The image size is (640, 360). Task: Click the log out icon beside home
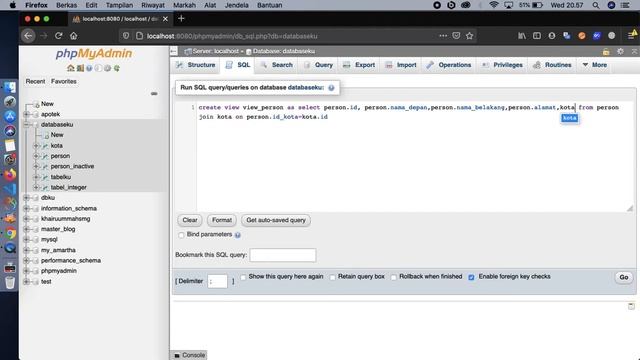tap(80, 68)
